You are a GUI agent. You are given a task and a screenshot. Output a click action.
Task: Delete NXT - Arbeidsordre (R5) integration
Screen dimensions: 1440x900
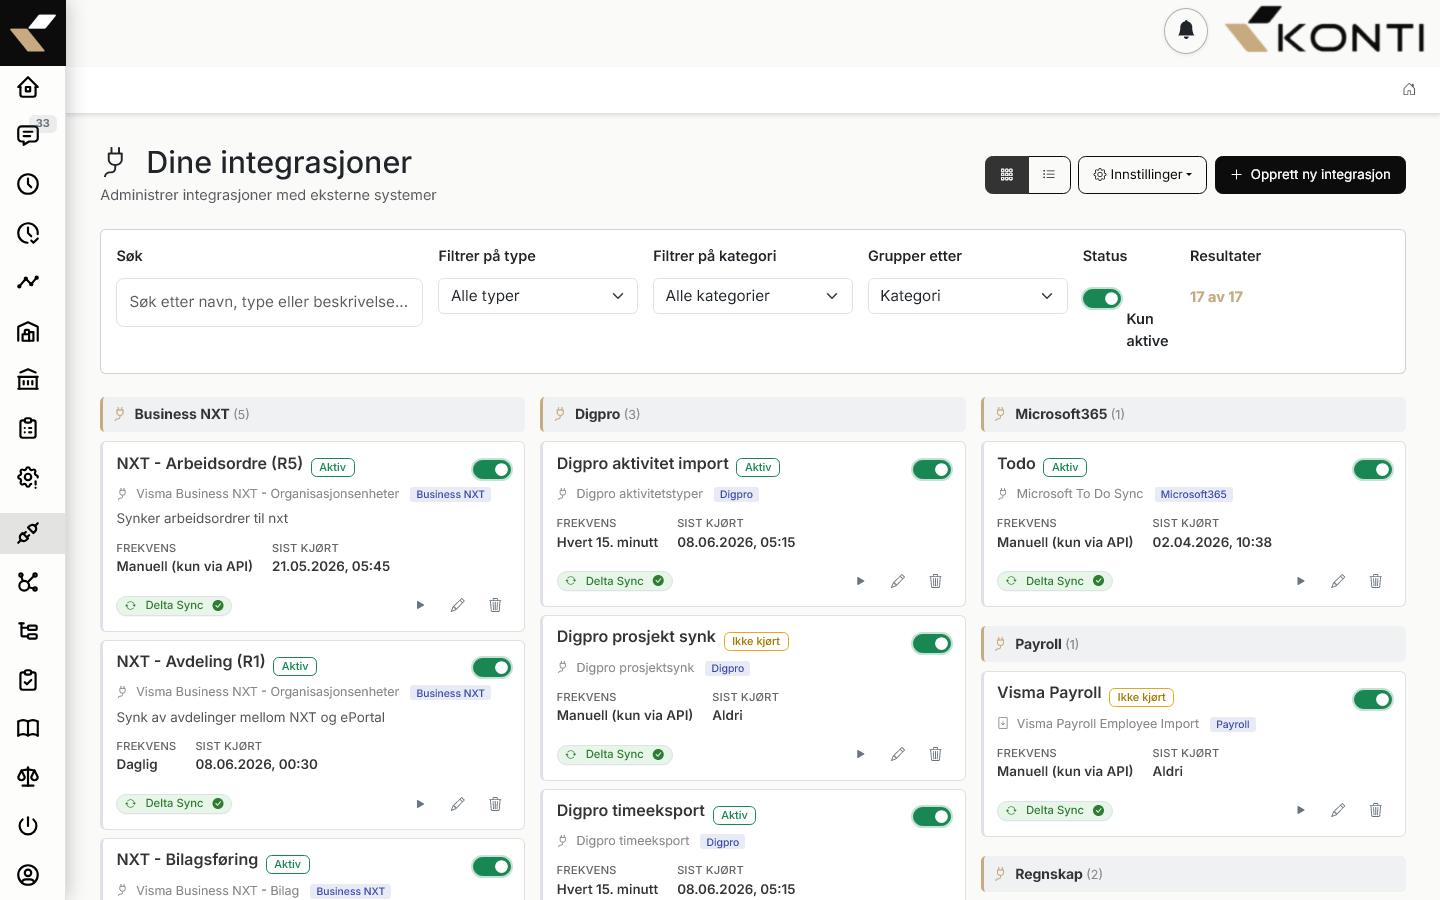coord(495,605)
